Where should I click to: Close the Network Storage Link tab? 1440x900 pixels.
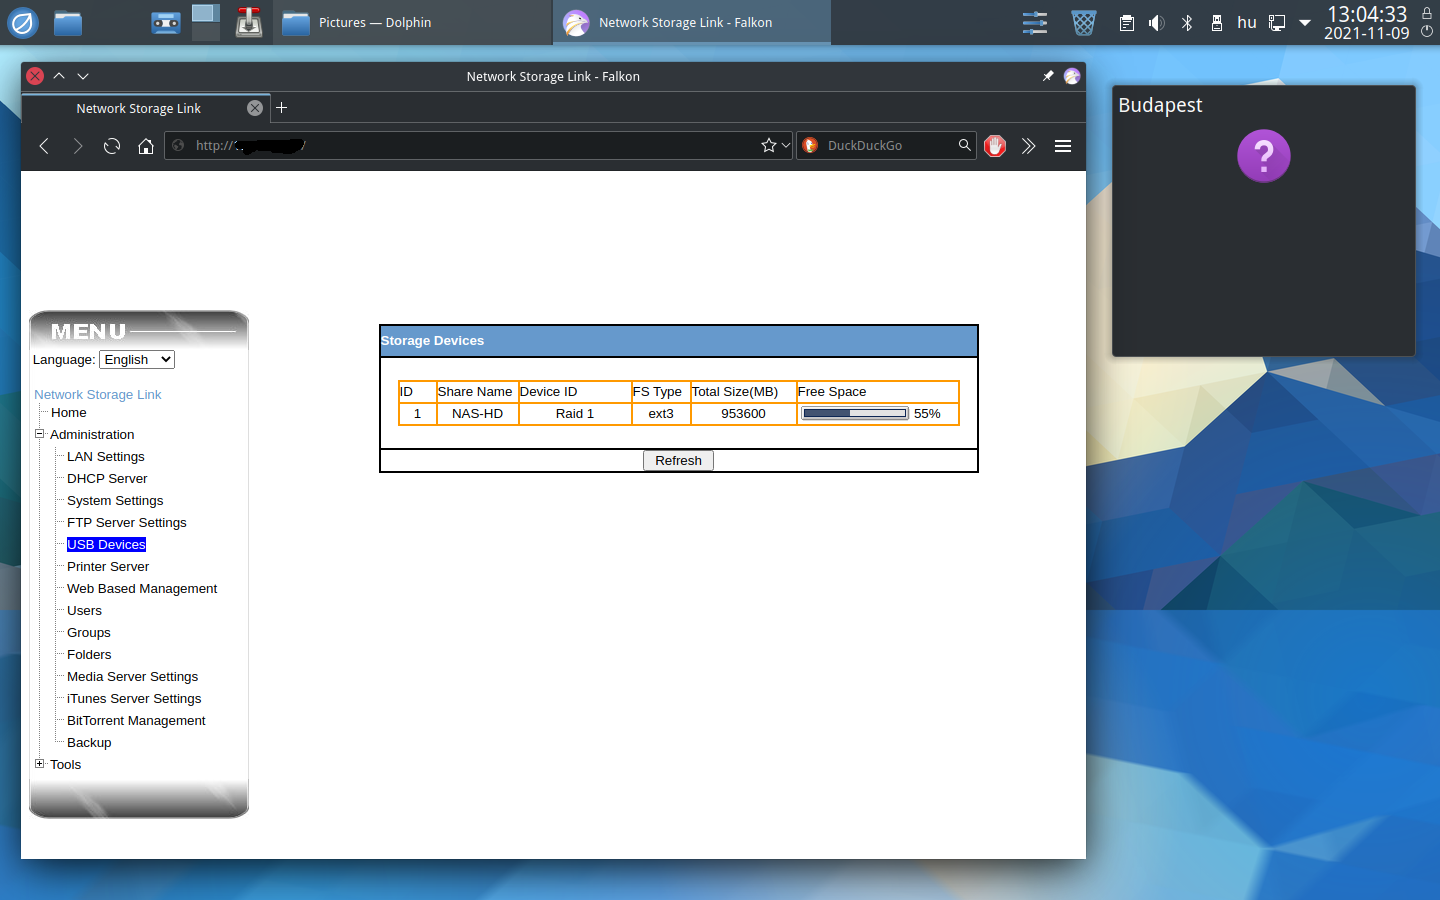[x=255, y=108]
